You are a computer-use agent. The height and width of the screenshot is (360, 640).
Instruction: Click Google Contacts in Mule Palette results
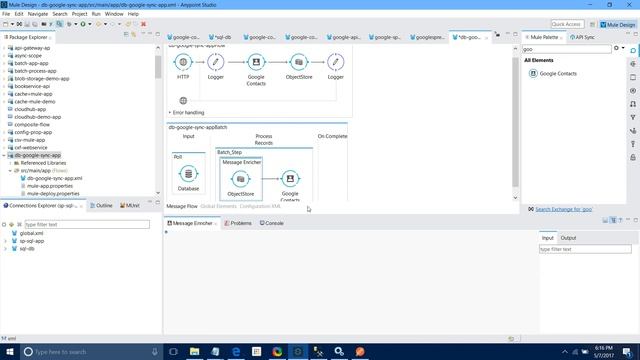(x=553, y=73)
